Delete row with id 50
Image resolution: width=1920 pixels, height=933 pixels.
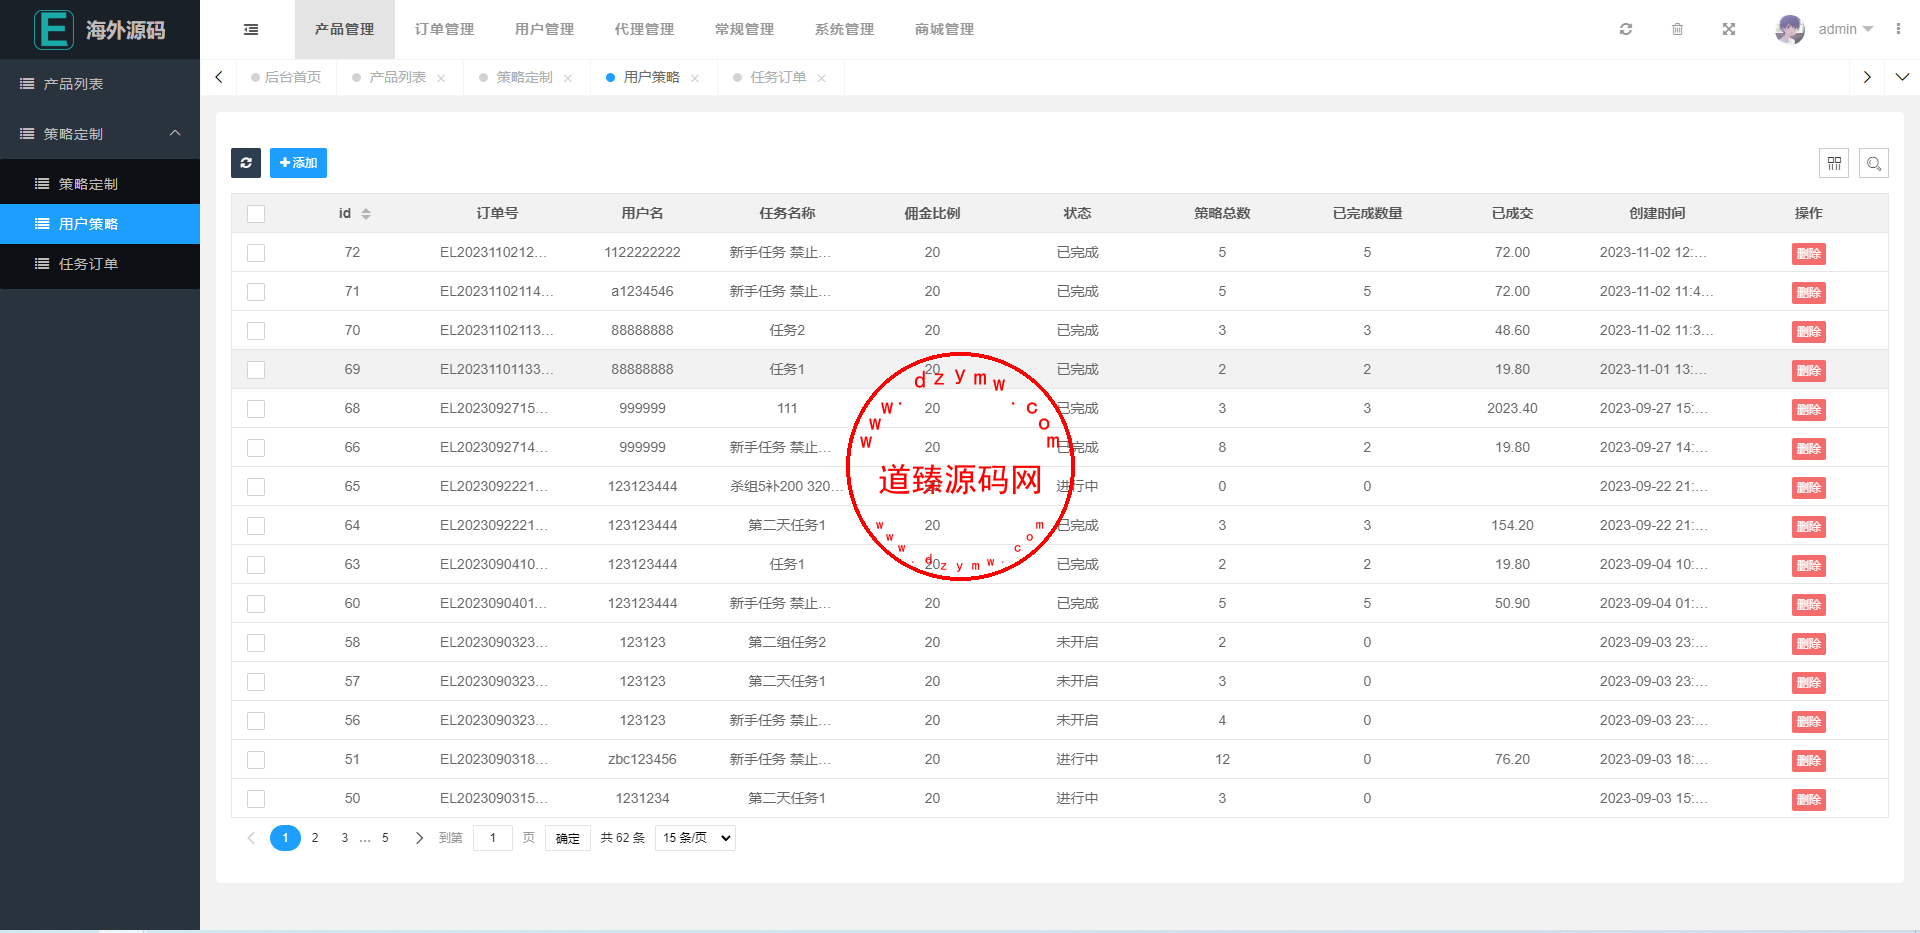[1808, 799]
